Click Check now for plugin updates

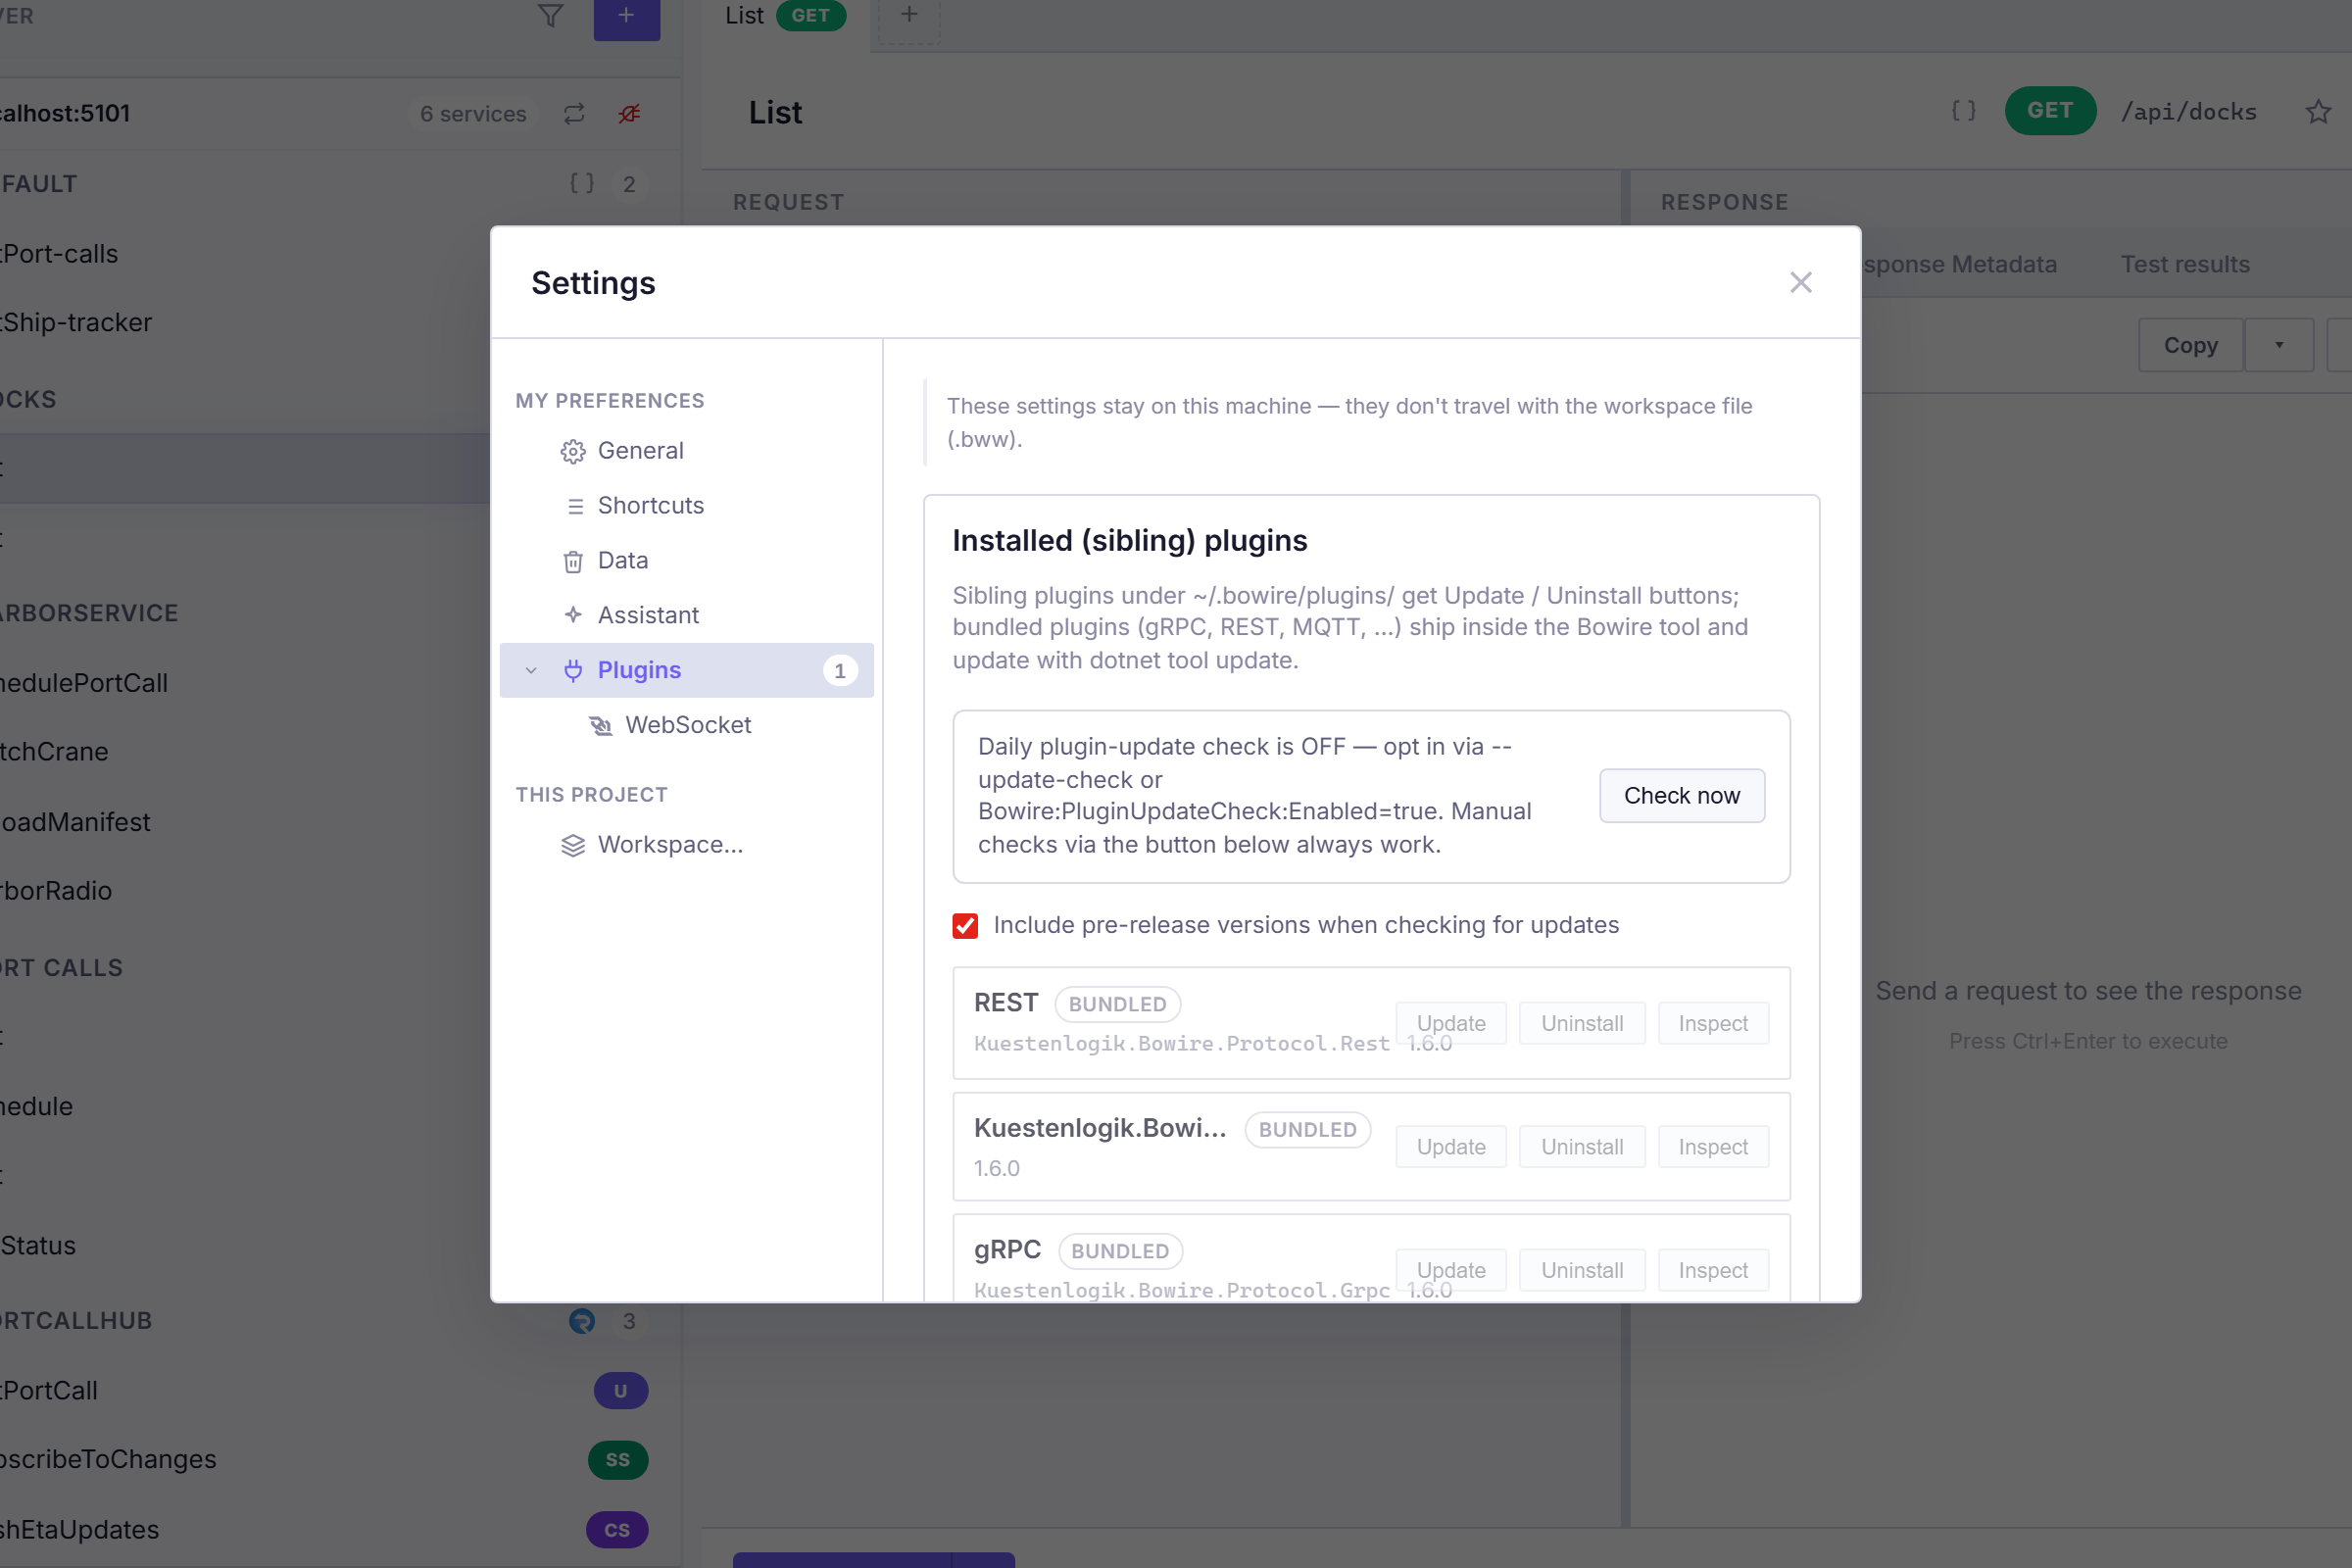coord(1682,796)
